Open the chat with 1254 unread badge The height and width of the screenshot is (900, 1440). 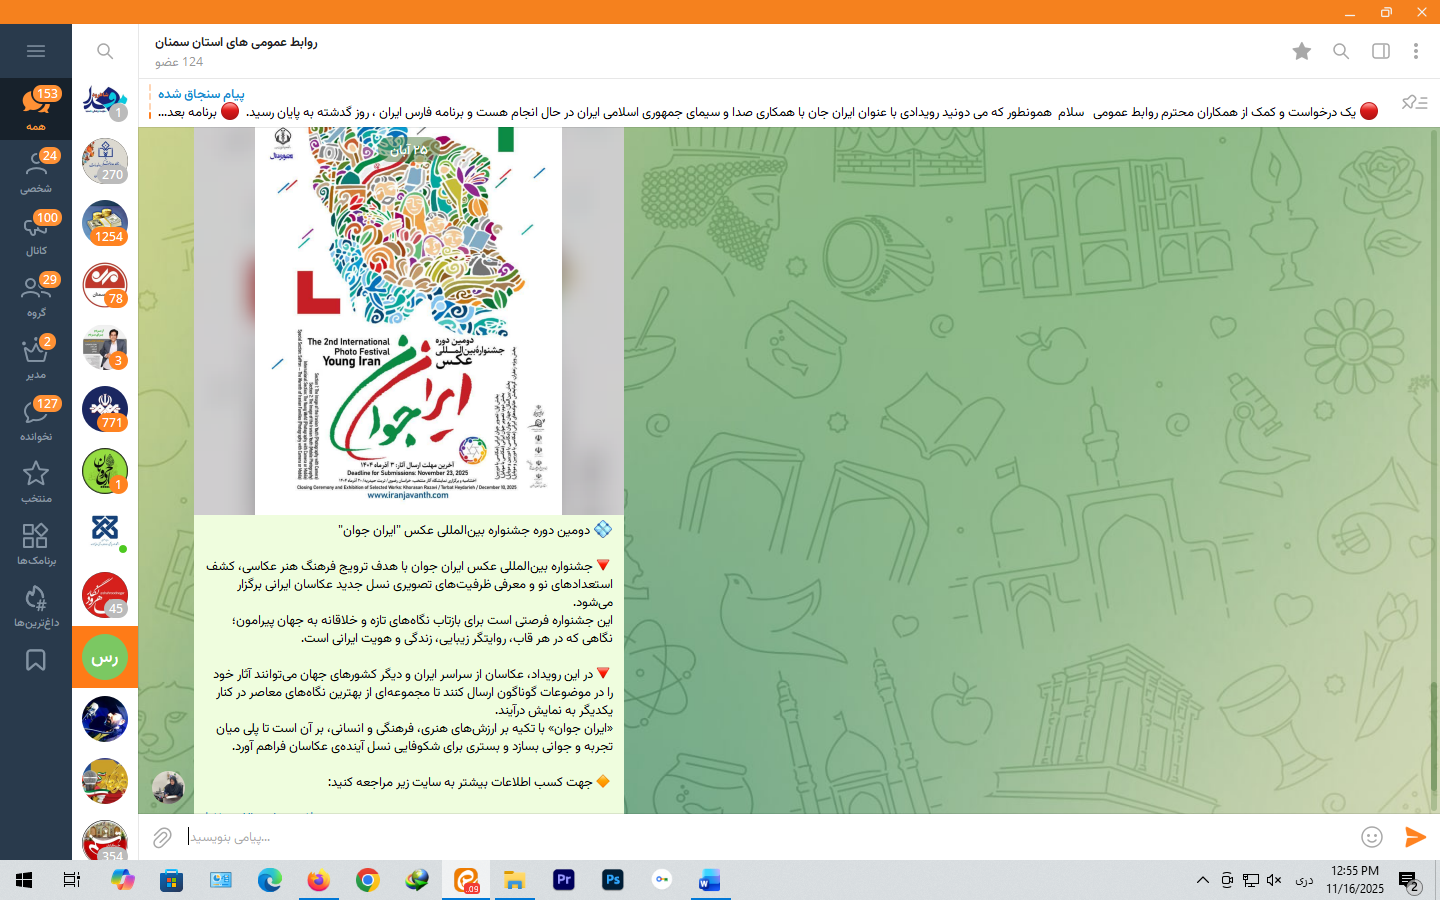click(105, 223)
